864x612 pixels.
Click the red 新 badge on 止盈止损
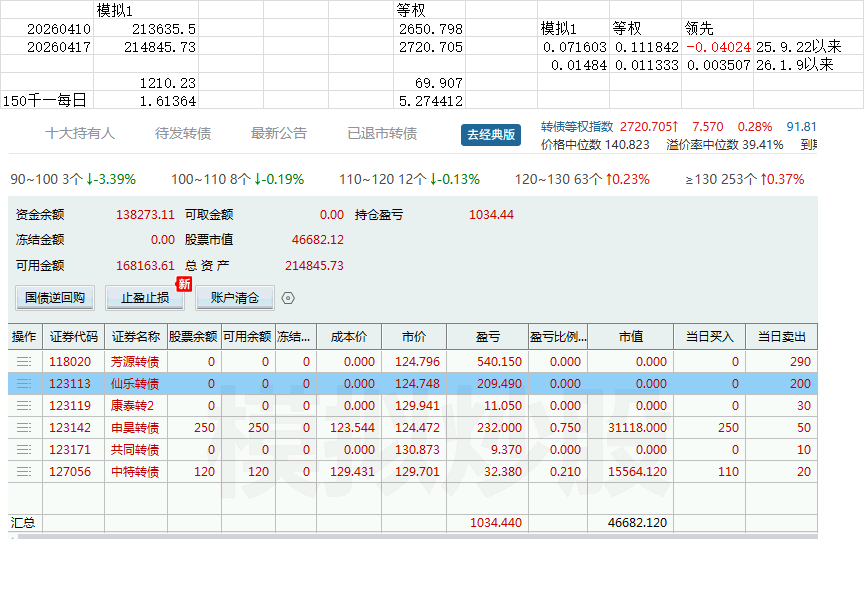tap(183, 284)
